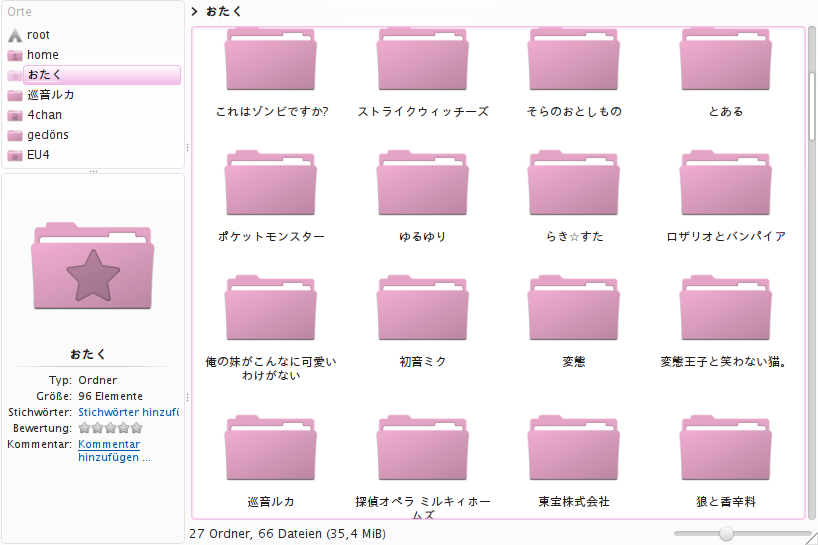The width and height of the screenshot is (818, 545).
Task: Select the 探偵オペラ ミルキィホームズ folder icon
Action: point(423,447)
